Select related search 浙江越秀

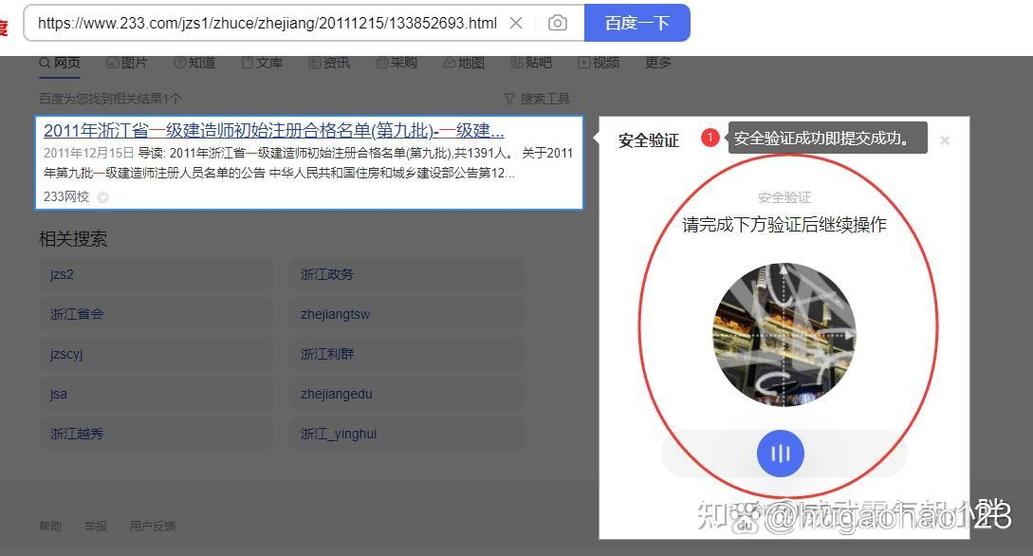pos(157,433)
